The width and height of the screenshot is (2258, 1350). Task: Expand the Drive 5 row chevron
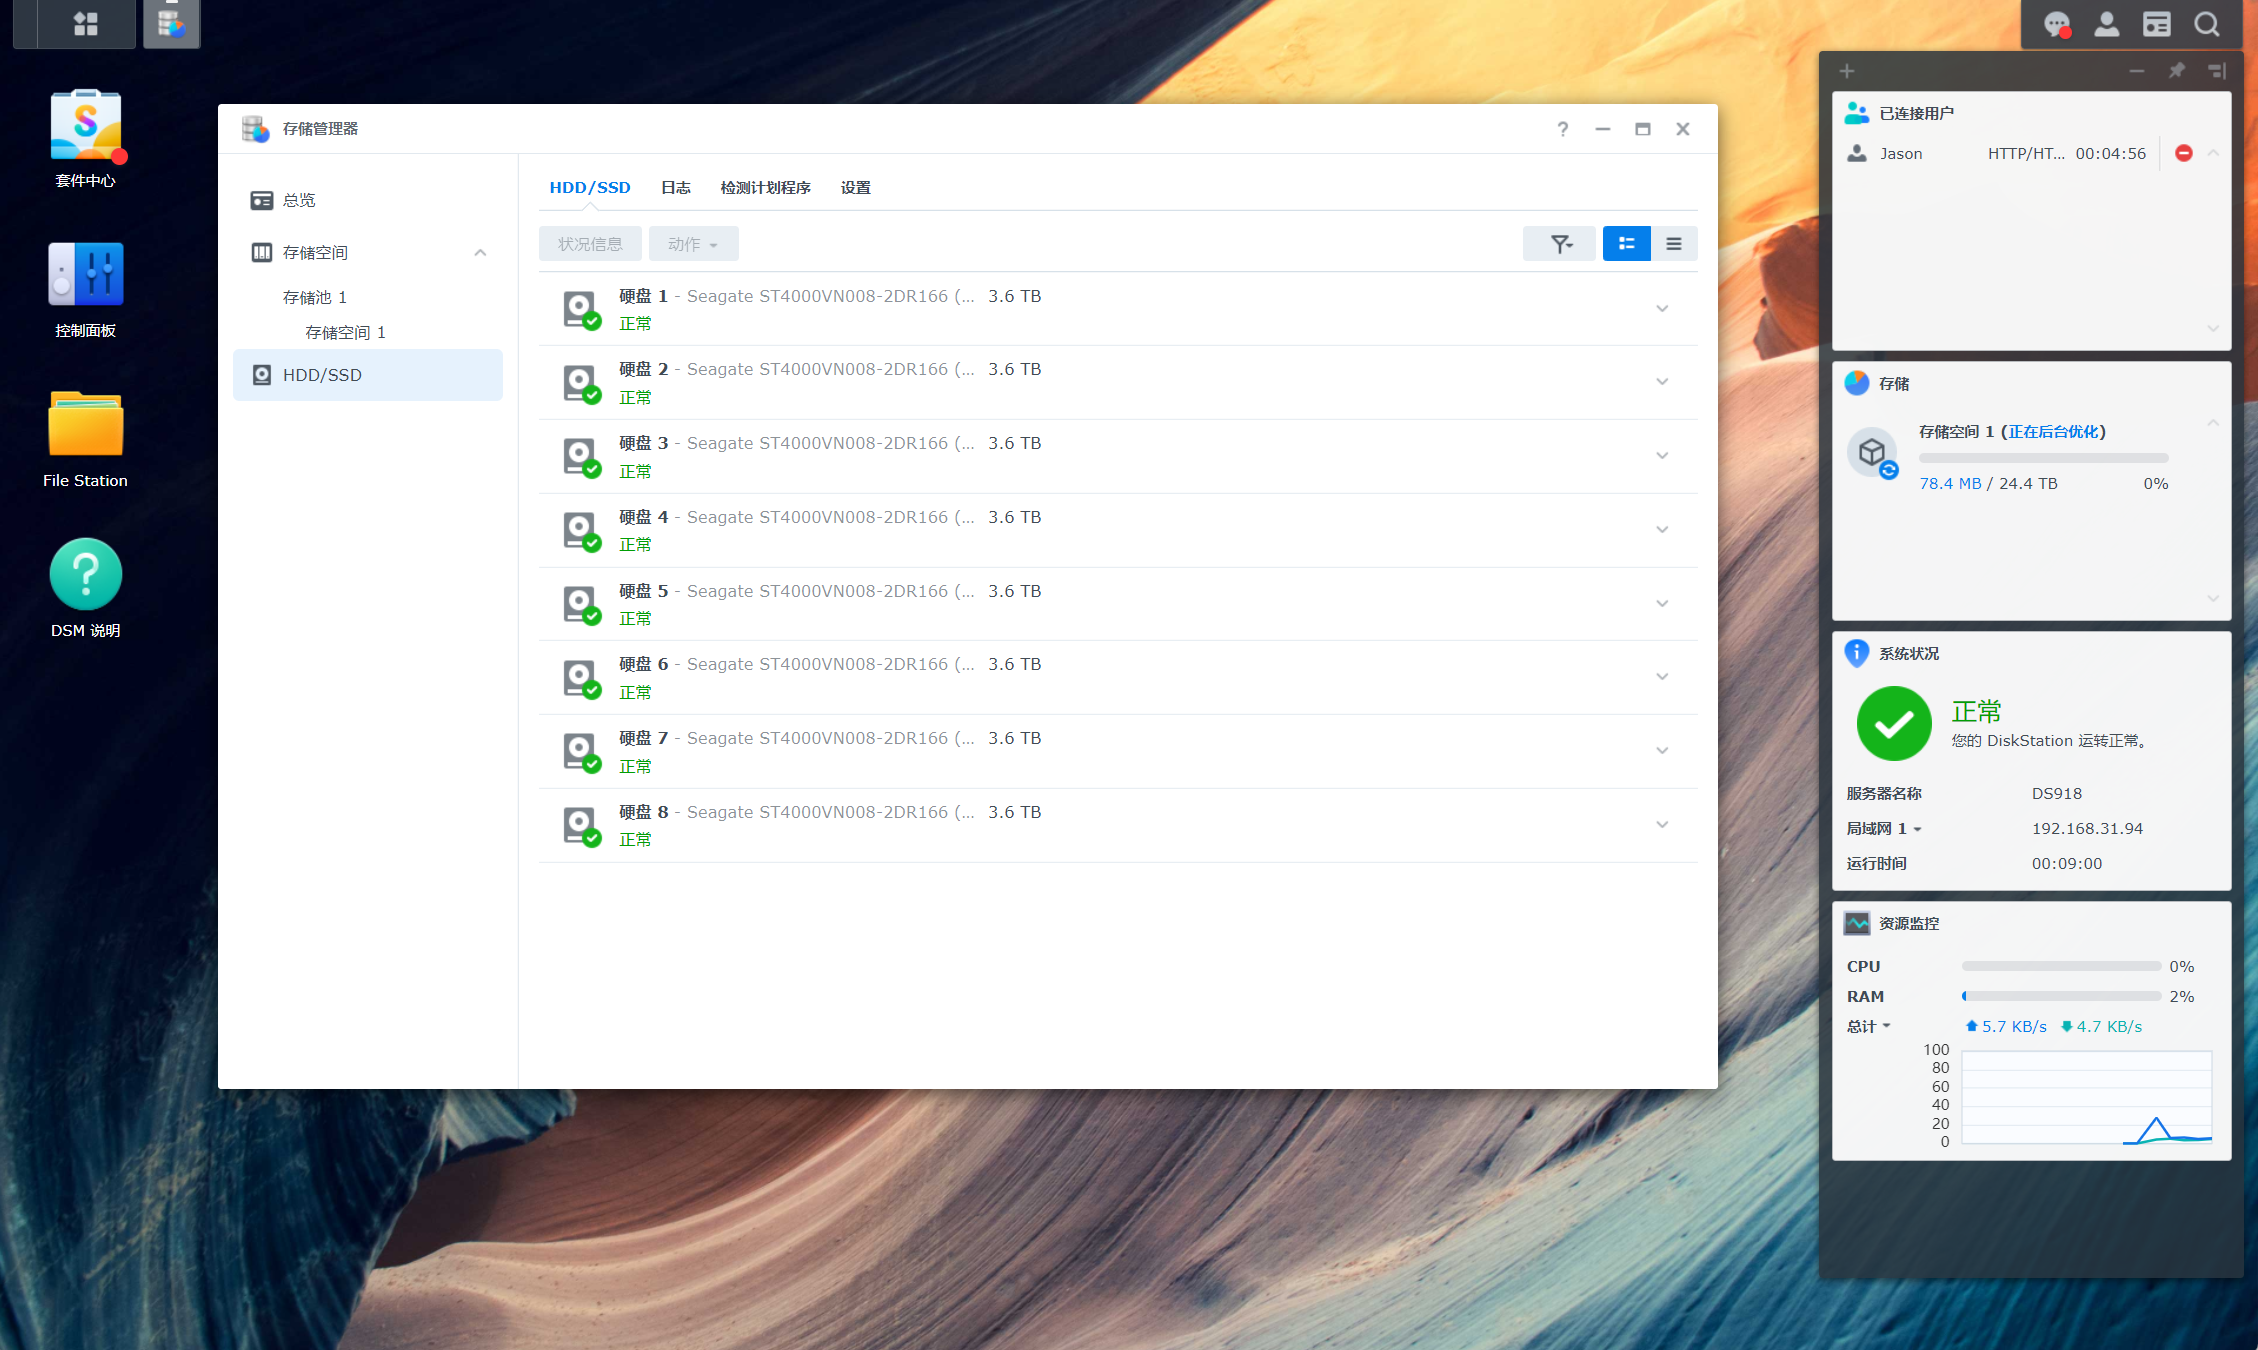tap(1662, 604)
